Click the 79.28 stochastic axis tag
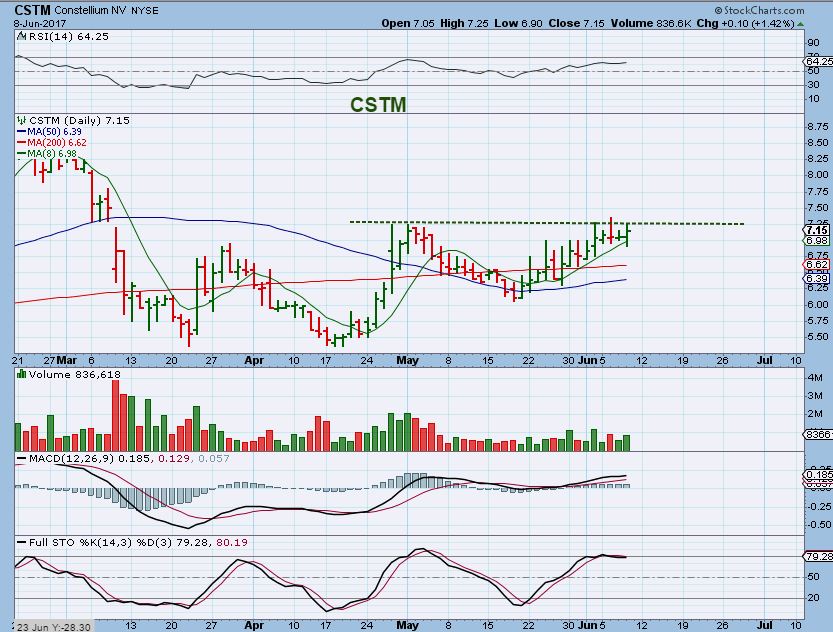The width and height of the screenshot is (833, 632). pyautogui.click(x=819, y=557)
